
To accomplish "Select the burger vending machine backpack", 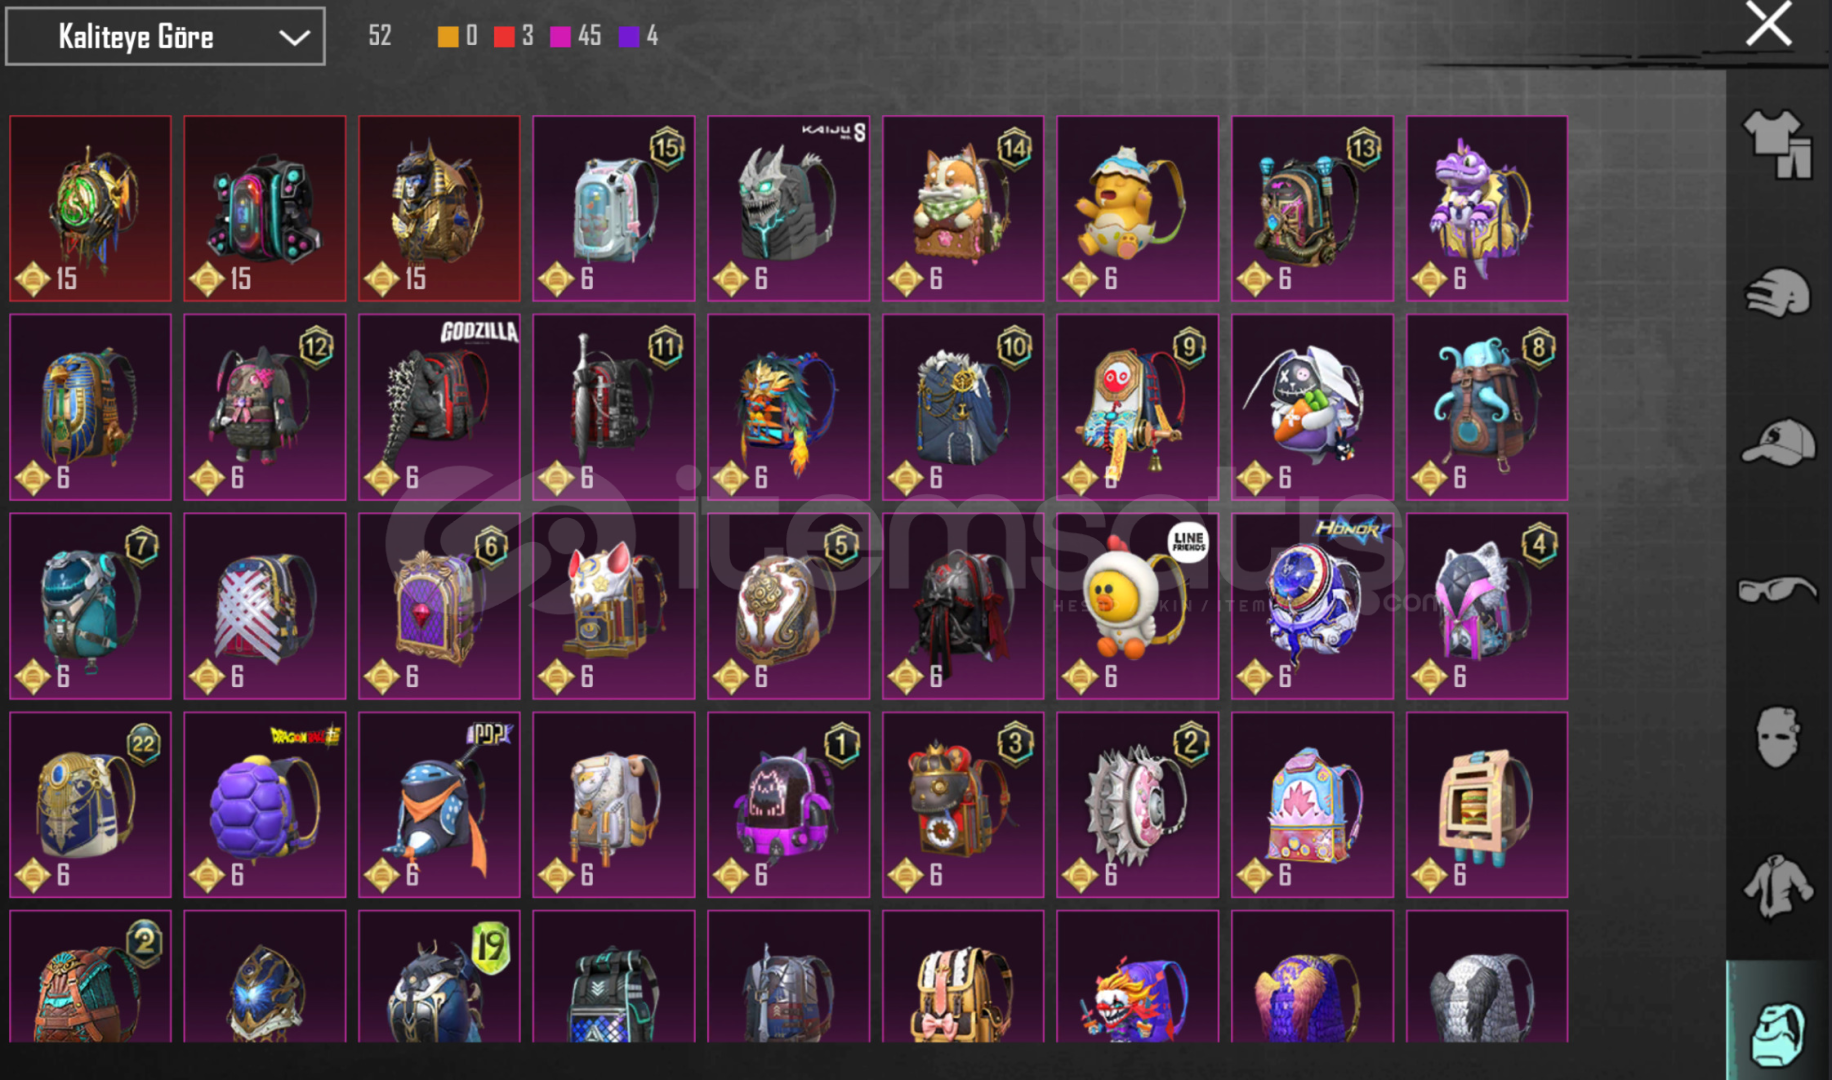I will click(1486, 804).
